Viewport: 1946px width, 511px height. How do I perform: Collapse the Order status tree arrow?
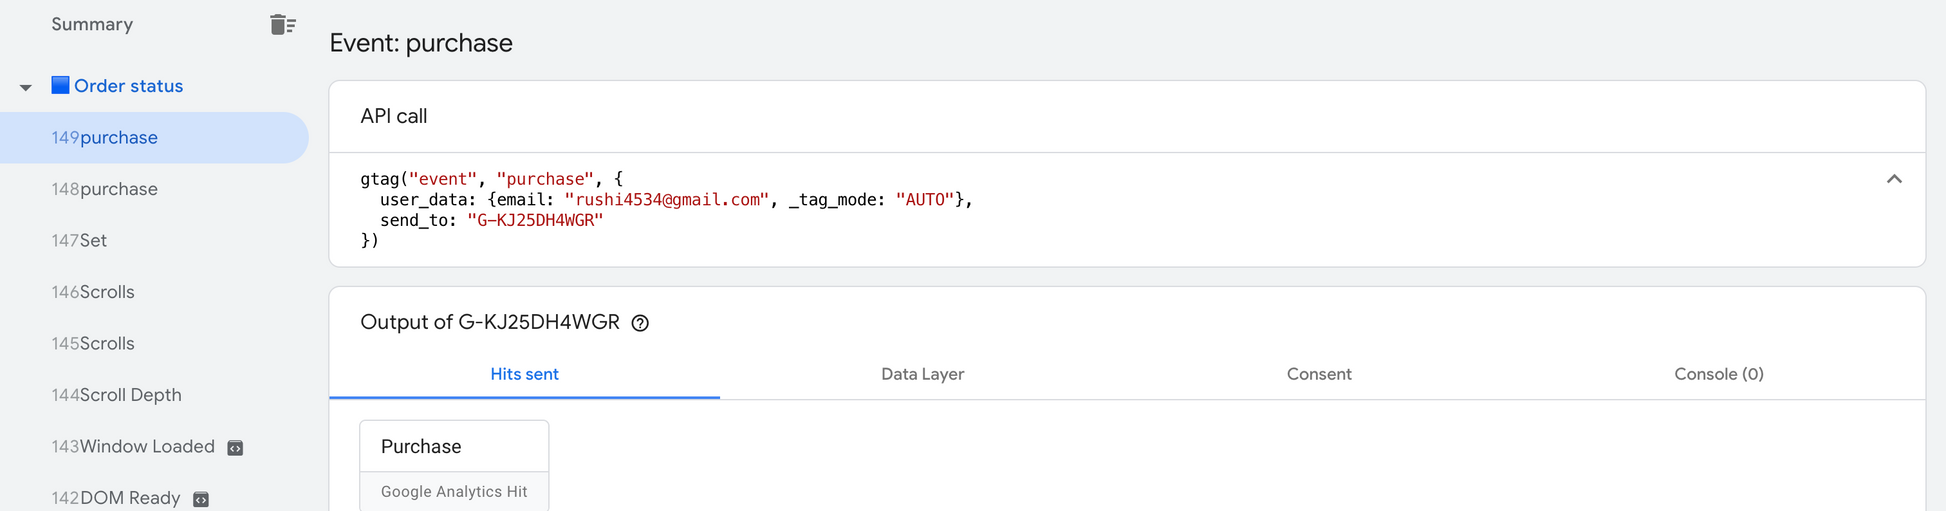26,87
